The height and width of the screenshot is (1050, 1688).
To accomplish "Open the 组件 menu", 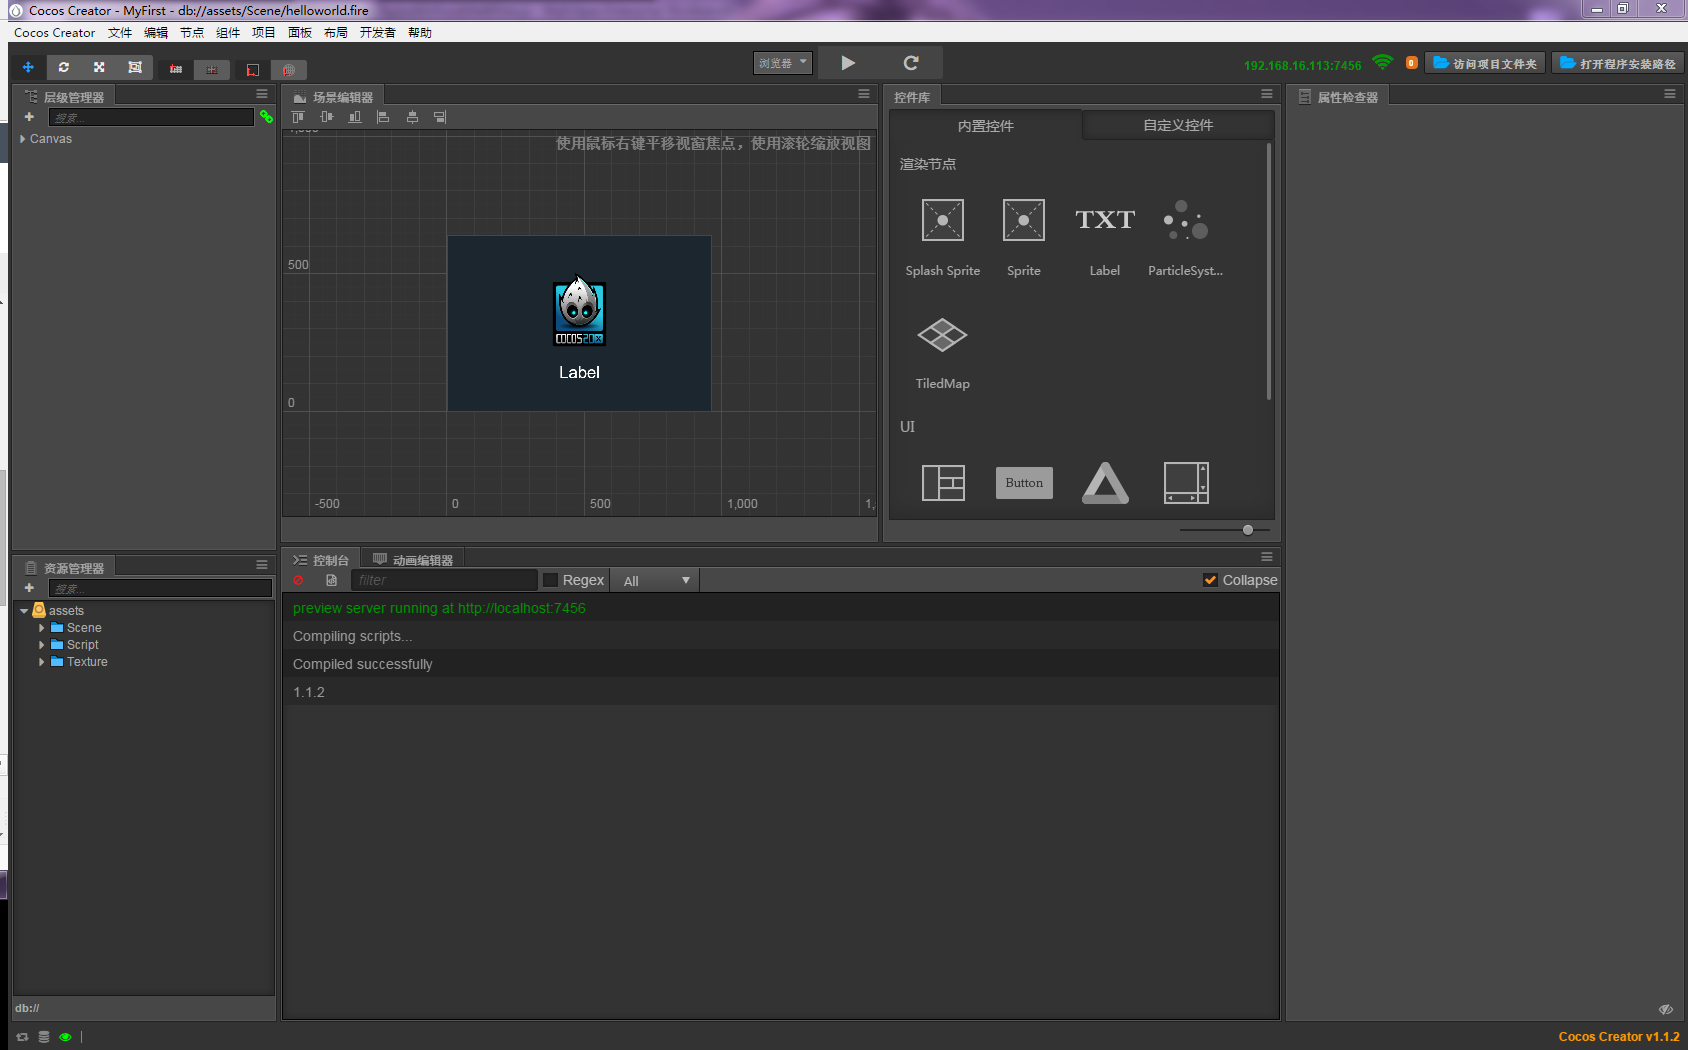I will [228, 32].
